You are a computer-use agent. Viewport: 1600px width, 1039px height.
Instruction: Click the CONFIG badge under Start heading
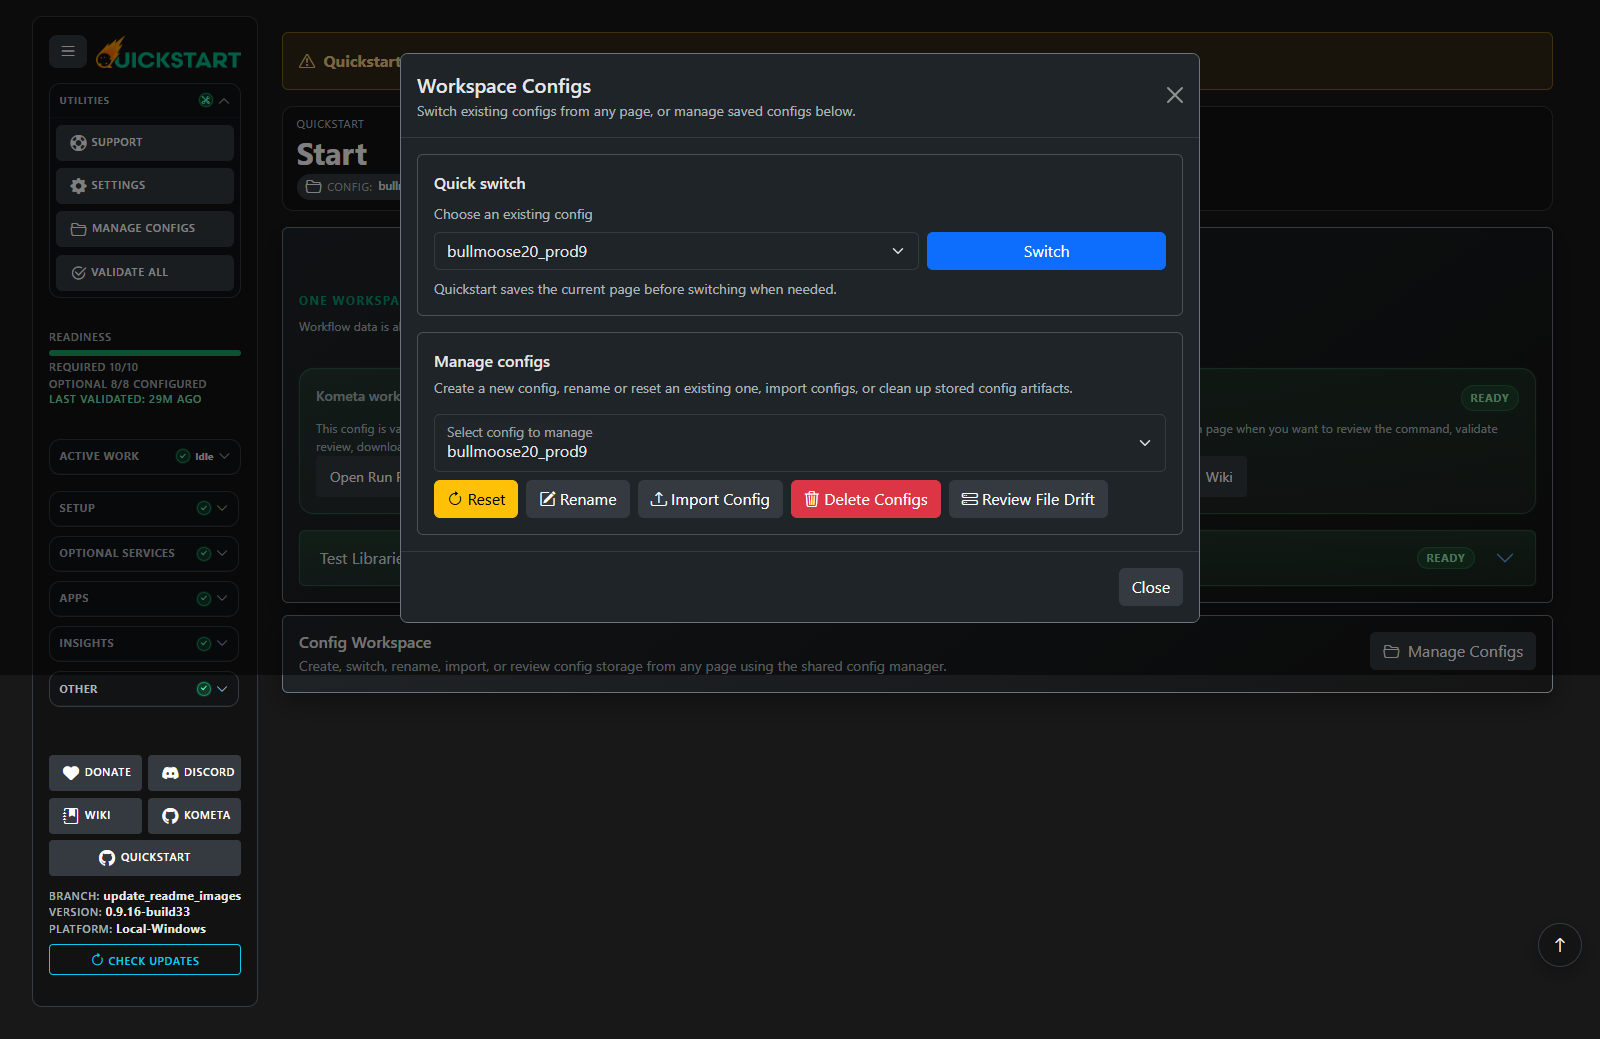pos(349,186)
